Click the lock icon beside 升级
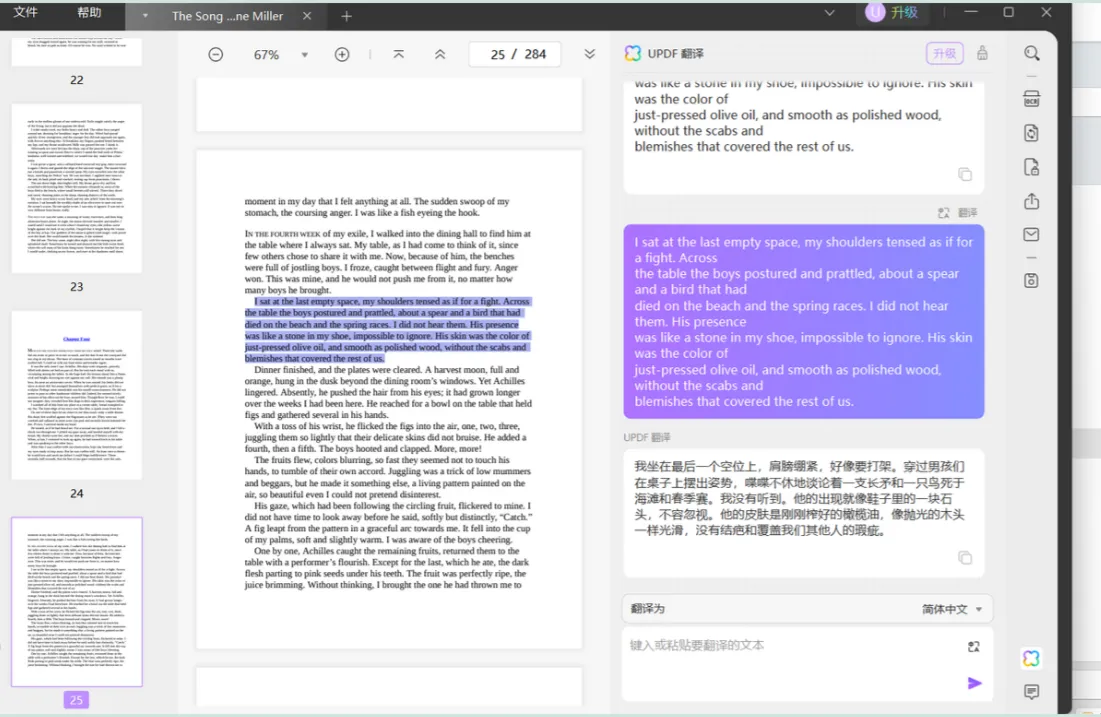This screenshot has height=717, width=1101. [x=982, y=53]
